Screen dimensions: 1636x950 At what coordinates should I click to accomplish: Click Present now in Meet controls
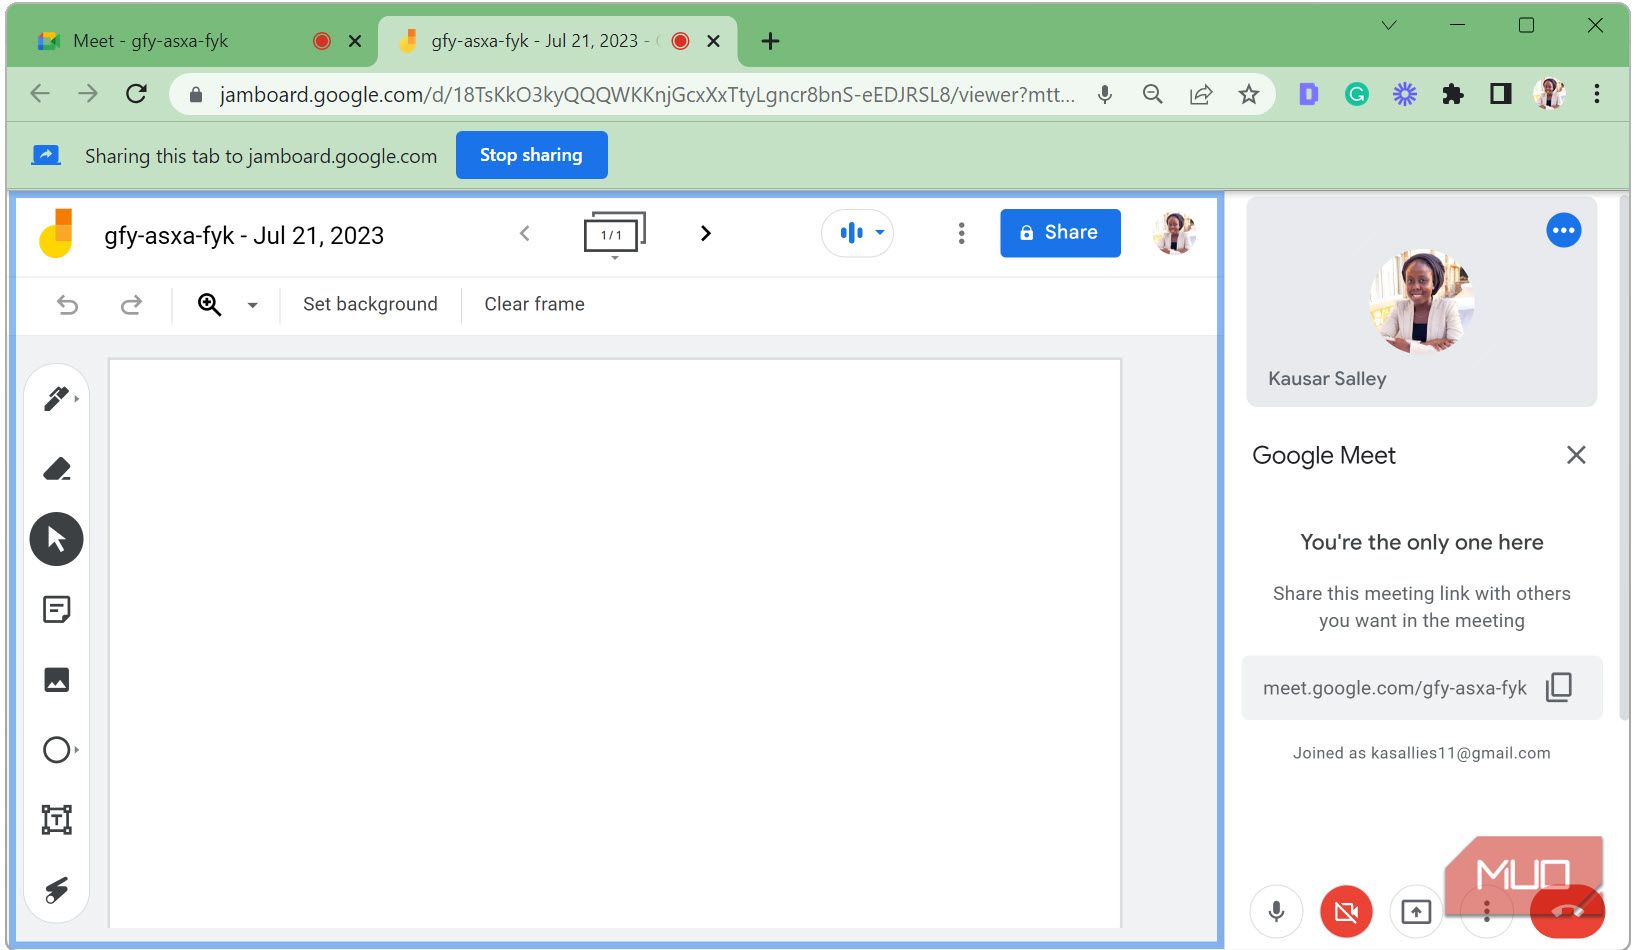1416,911
